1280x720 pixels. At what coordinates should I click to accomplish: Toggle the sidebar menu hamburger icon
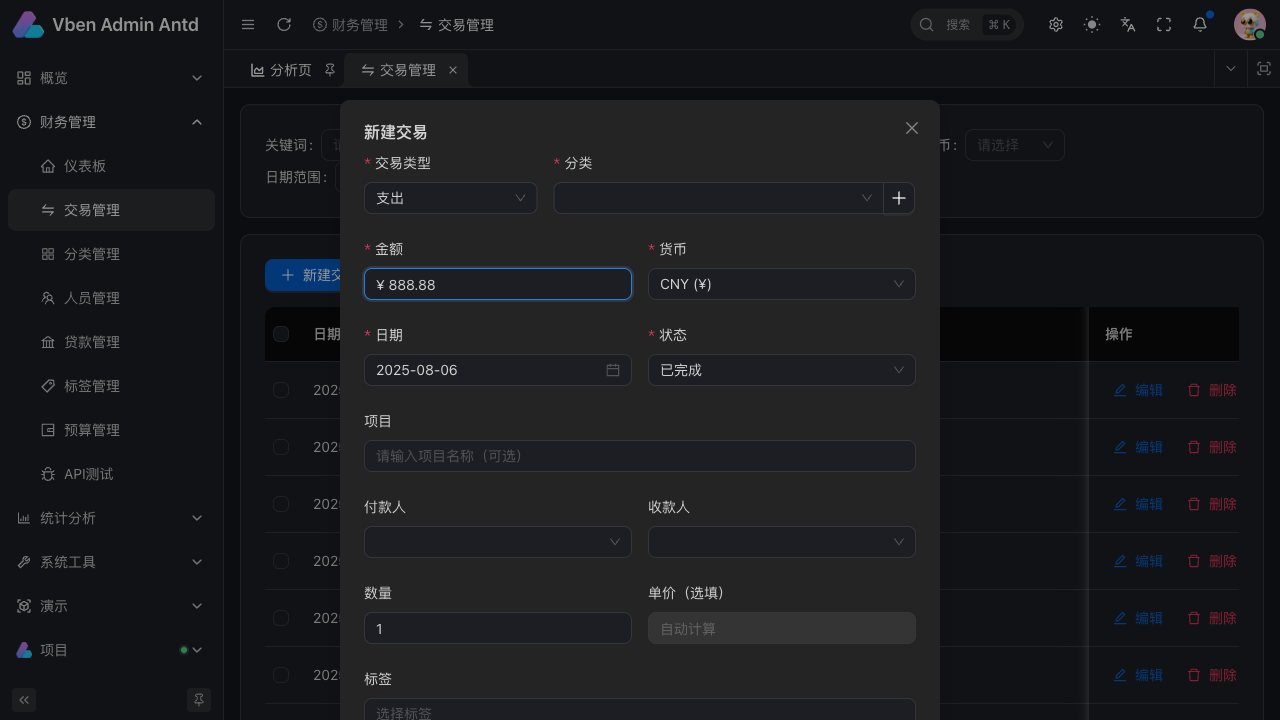pyautogui.click(x=248, y=25)
